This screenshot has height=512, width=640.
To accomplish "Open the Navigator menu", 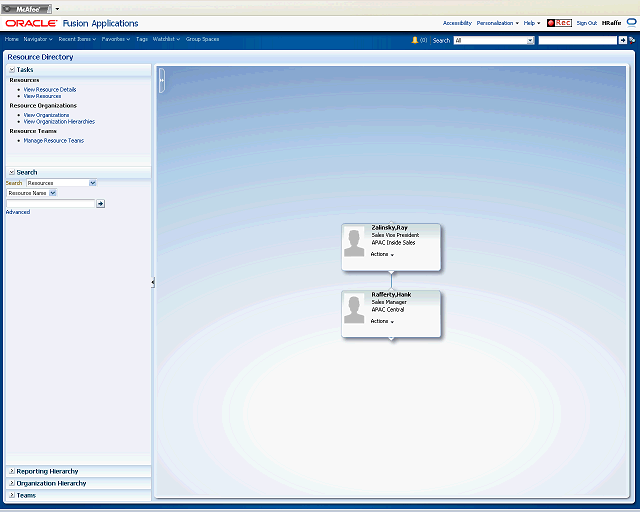I will tap(38, 39).
